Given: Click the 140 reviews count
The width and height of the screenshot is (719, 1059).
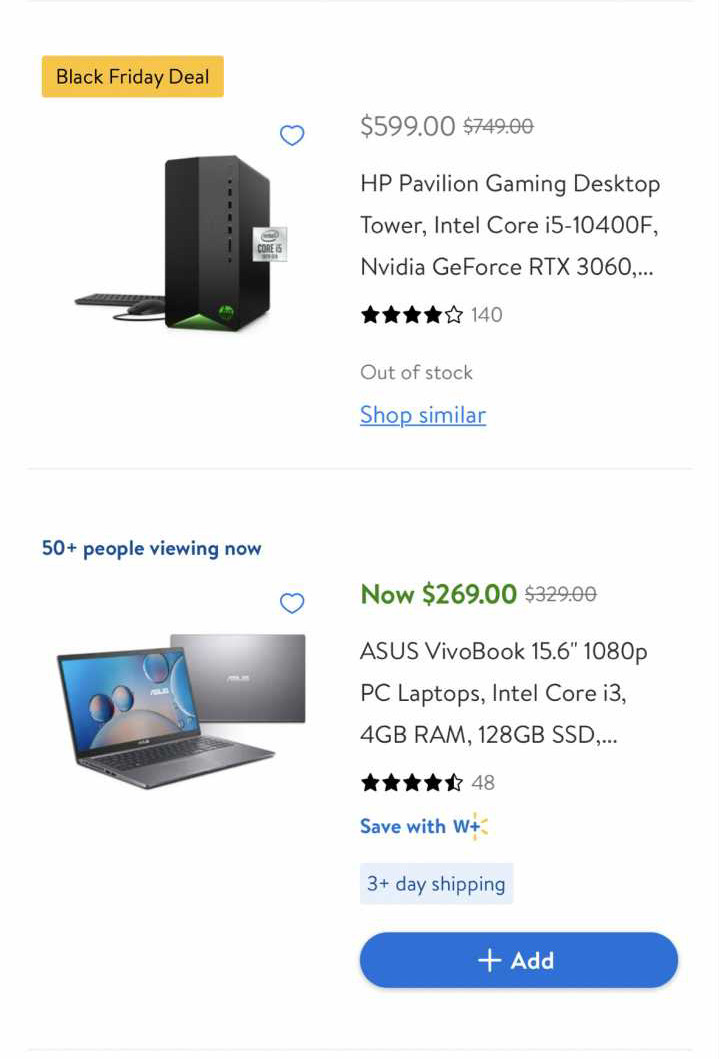Looking at the screenshot, I should pyautogui.click(x=486, y=315).
